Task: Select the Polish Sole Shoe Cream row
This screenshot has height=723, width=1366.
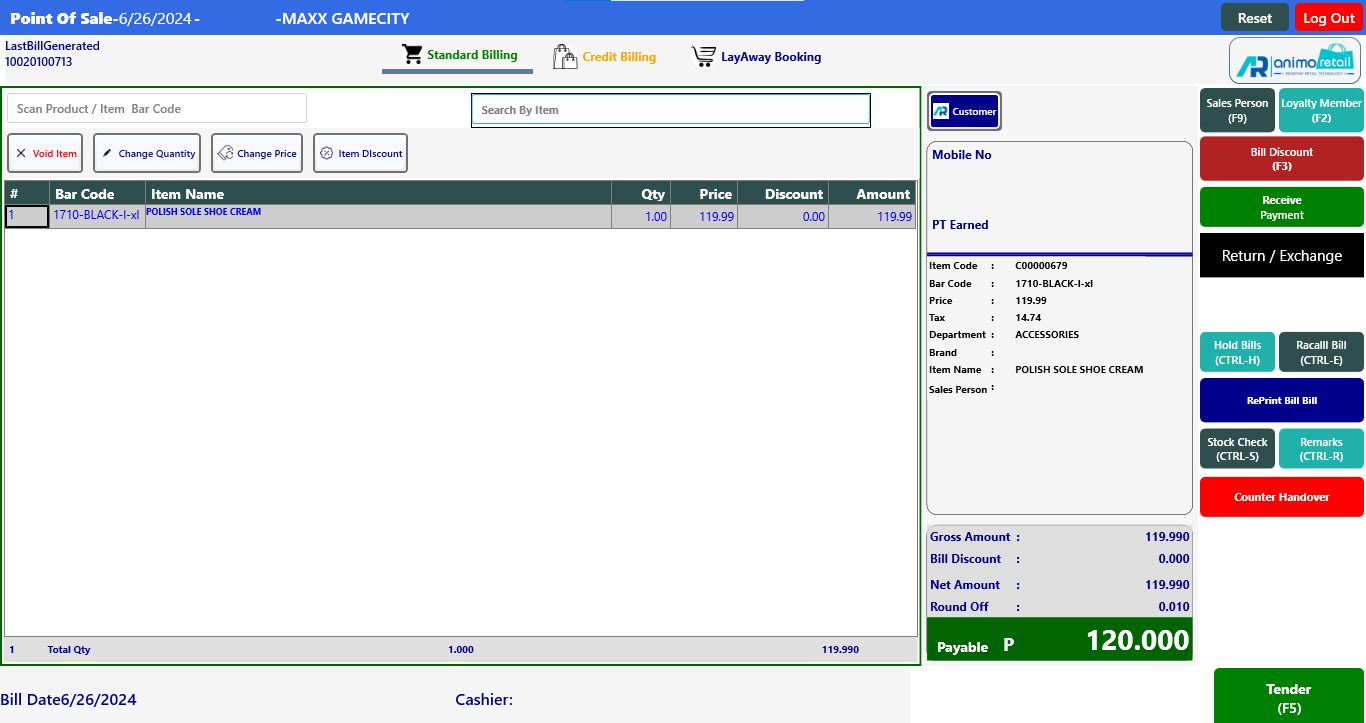Action: [380, 217]
